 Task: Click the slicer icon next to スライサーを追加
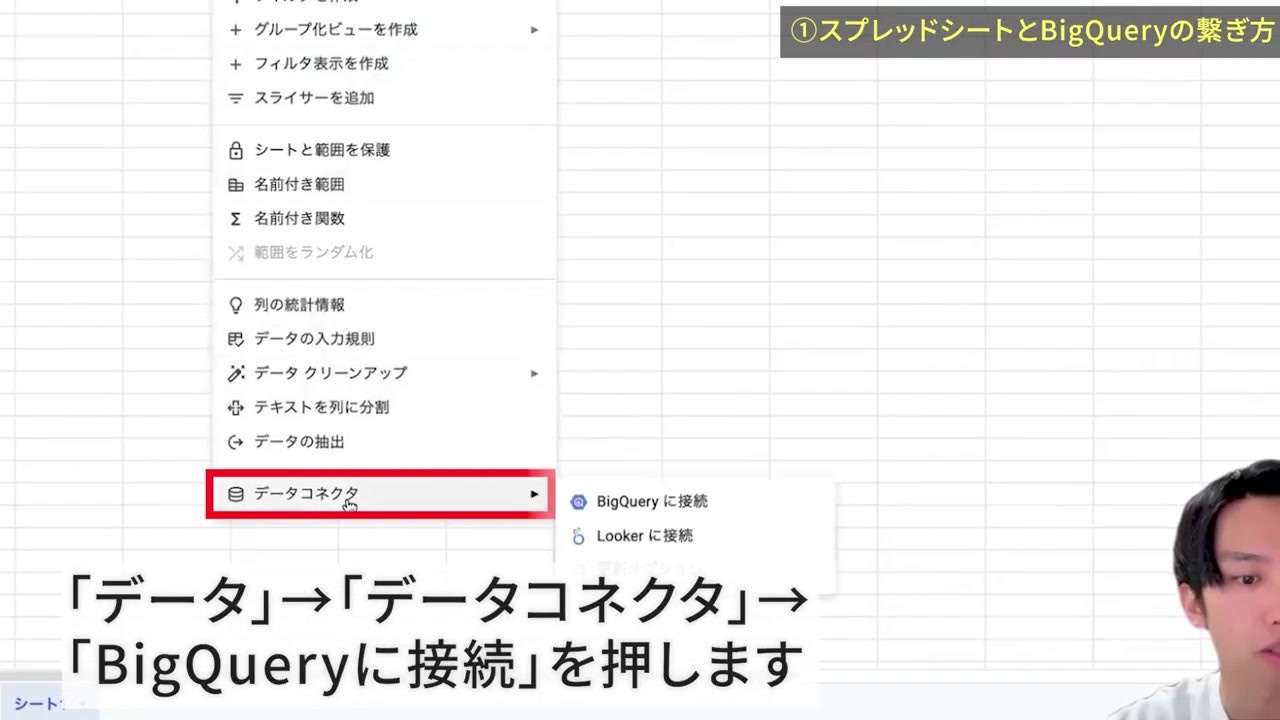pos(236,98)
